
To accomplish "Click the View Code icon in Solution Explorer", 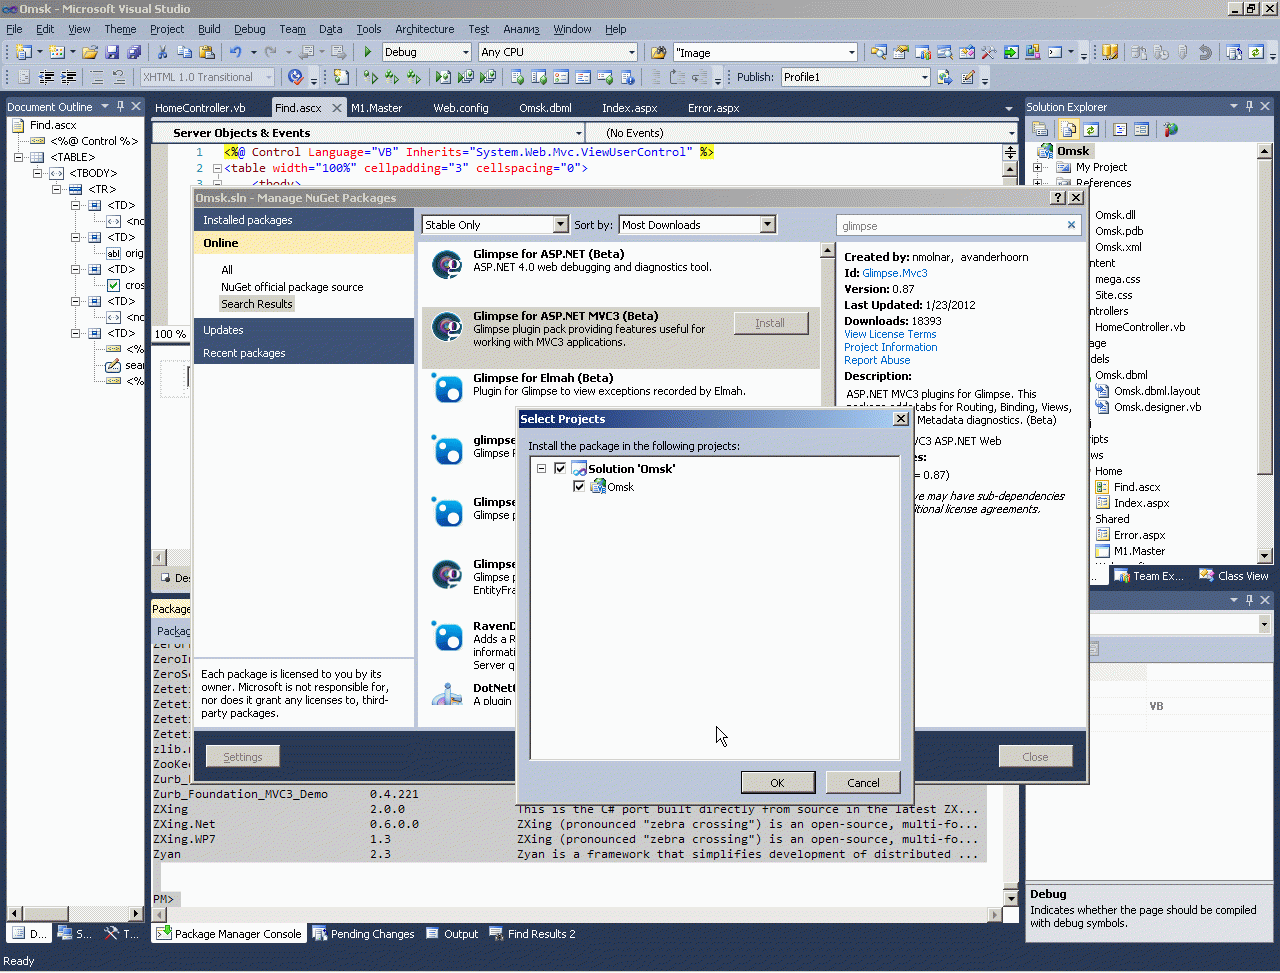I will coord(1120,129).
